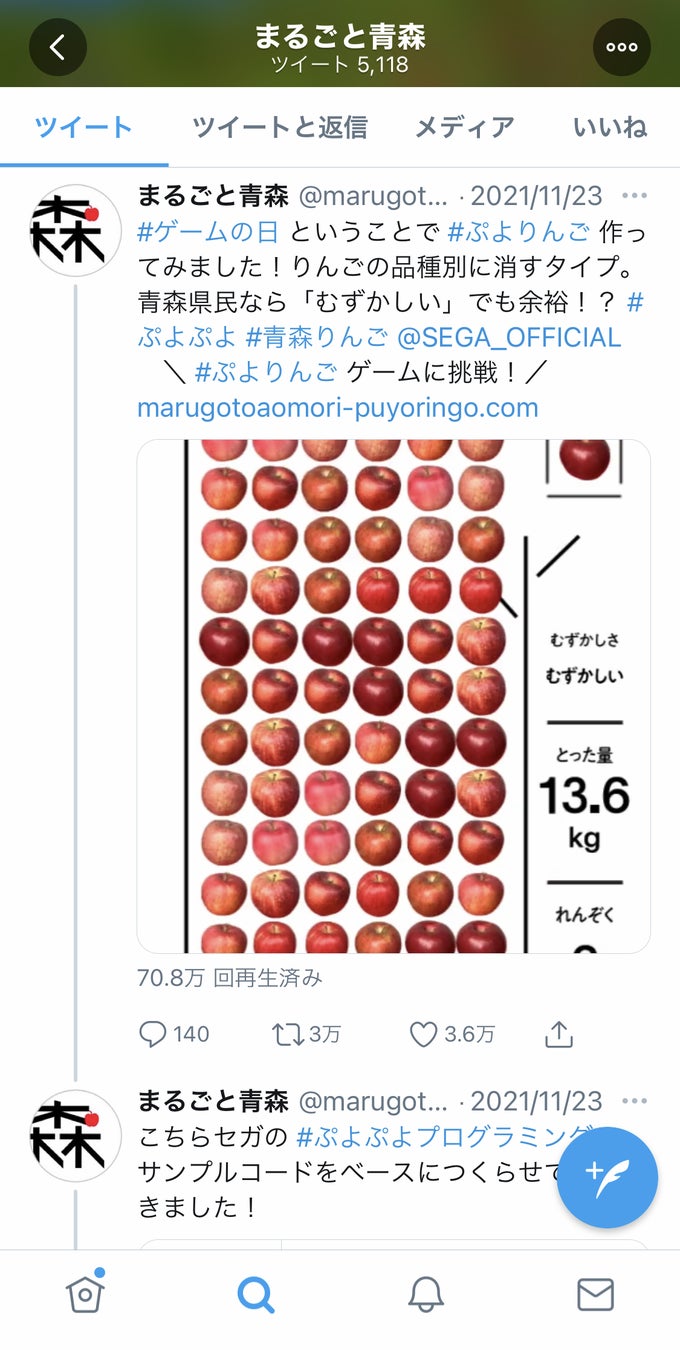Open the Search tab at the bottom
The width and height of the screenshot is (680, 1350).
[256, 1292]
